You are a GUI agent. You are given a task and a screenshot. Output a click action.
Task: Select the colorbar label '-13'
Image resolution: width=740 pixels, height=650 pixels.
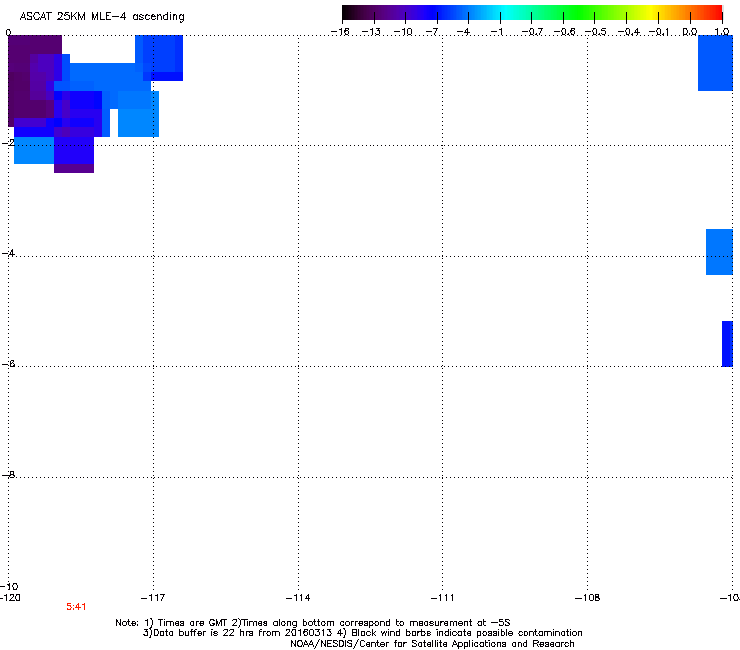click(x=371, y=32)
